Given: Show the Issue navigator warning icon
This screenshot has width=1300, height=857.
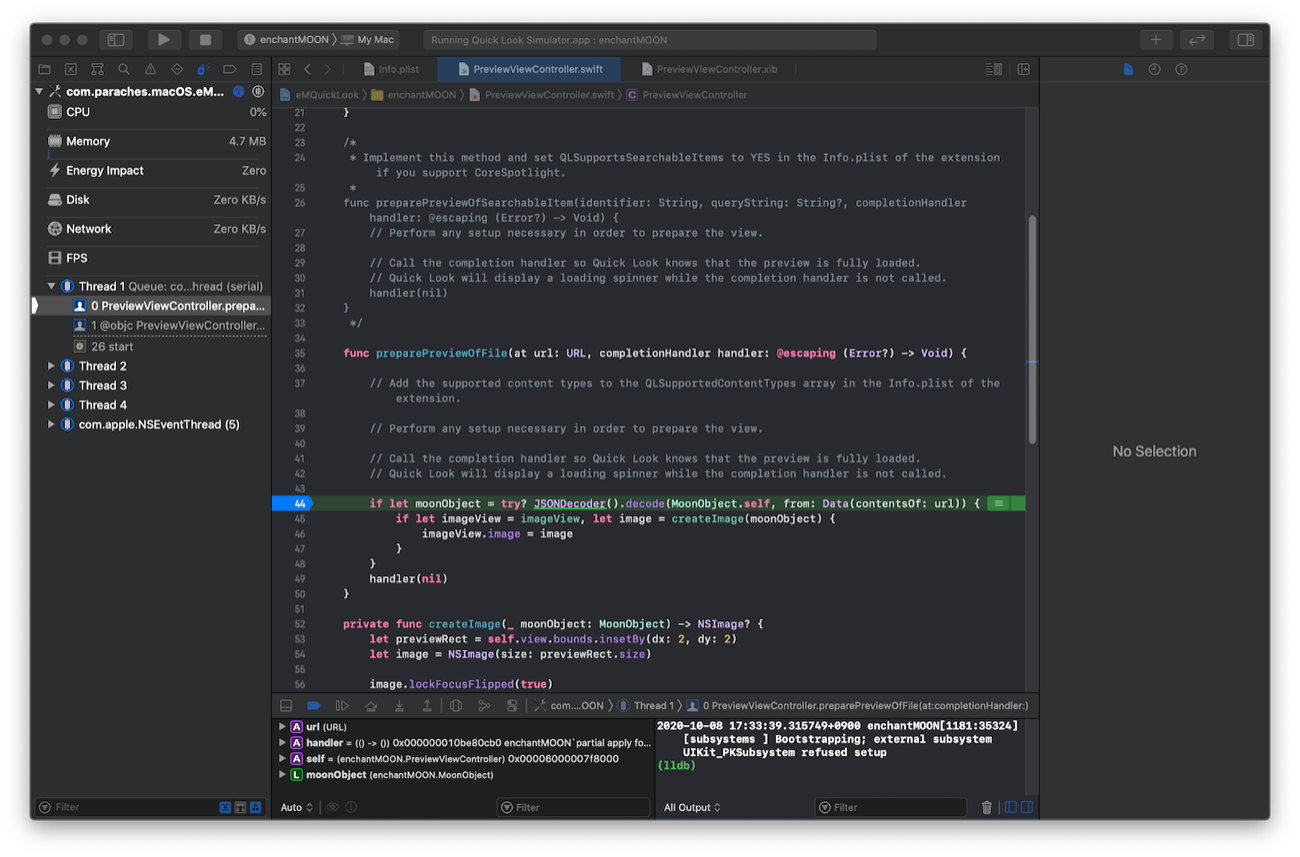Looking at the screenshot, I should 150,70.
